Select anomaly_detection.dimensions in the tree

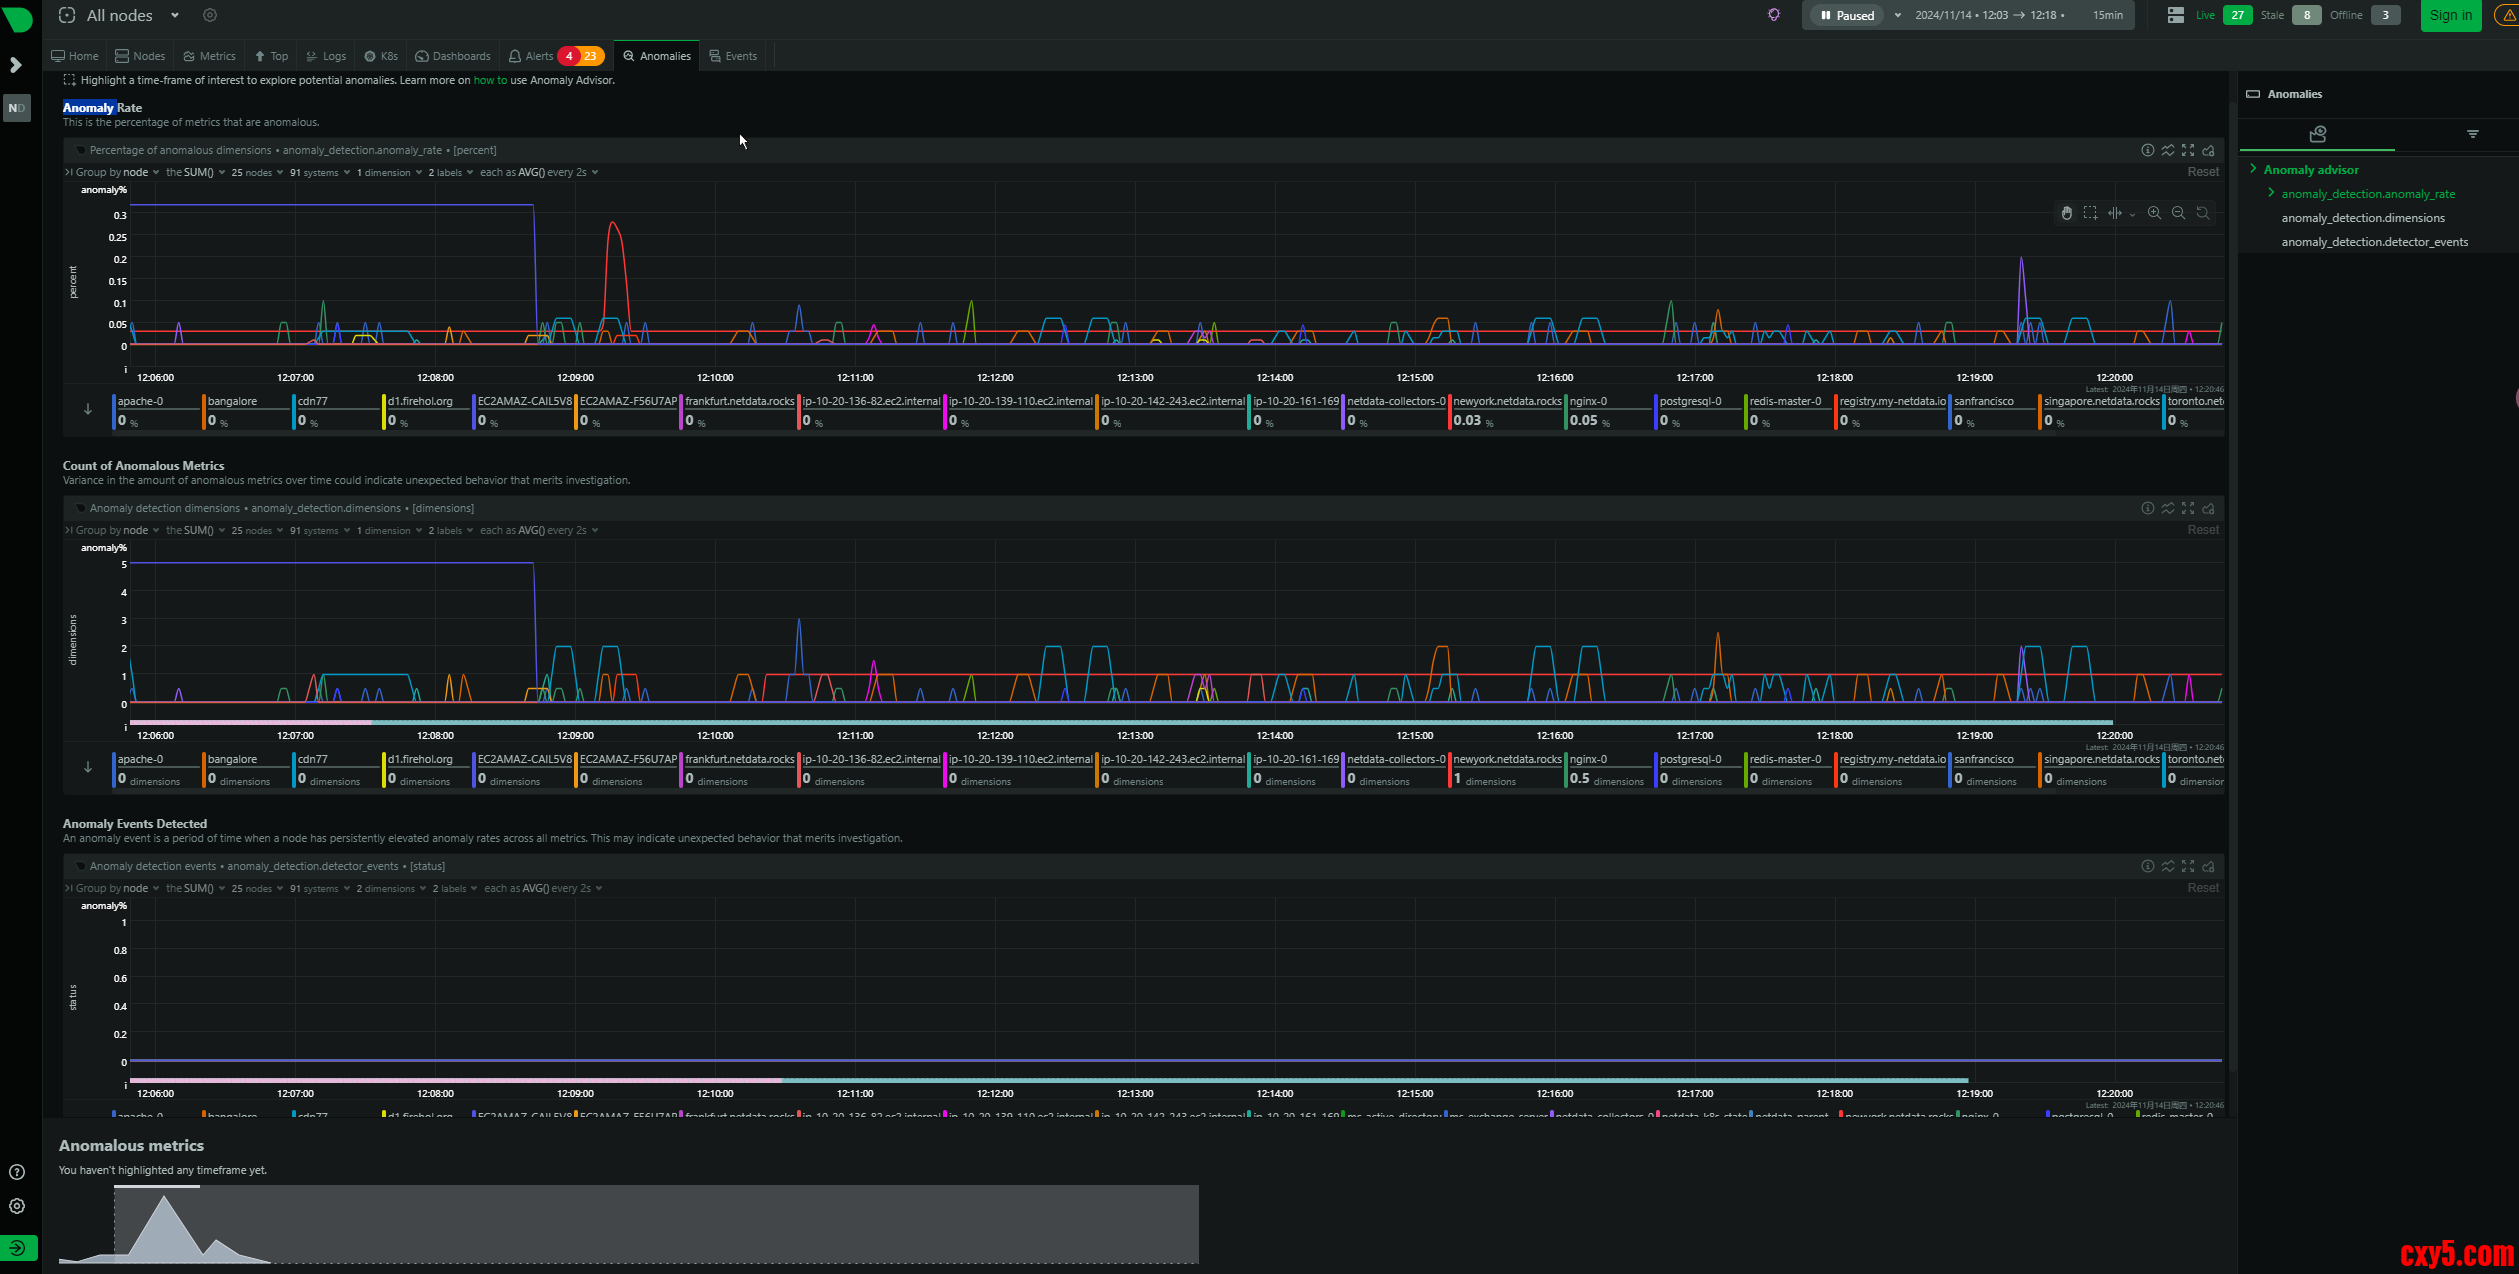2362,218
